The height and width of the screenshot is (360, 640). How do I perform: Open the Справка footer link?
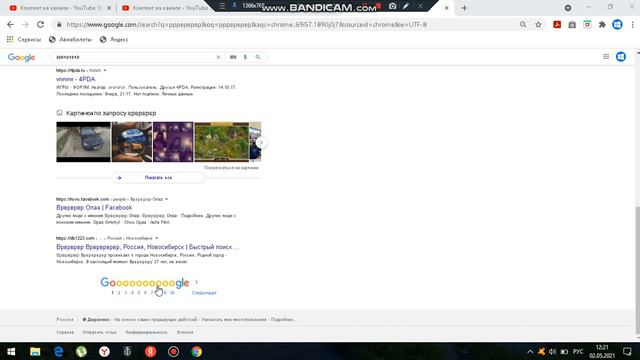(65, 332)
